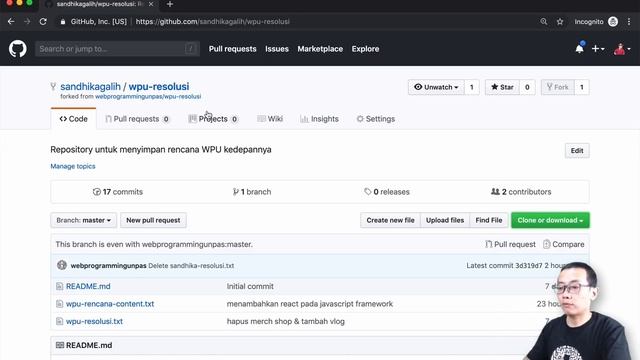
Task: Open Incognito profile icon
Action: pyautogui.click(x=613, y=22)
